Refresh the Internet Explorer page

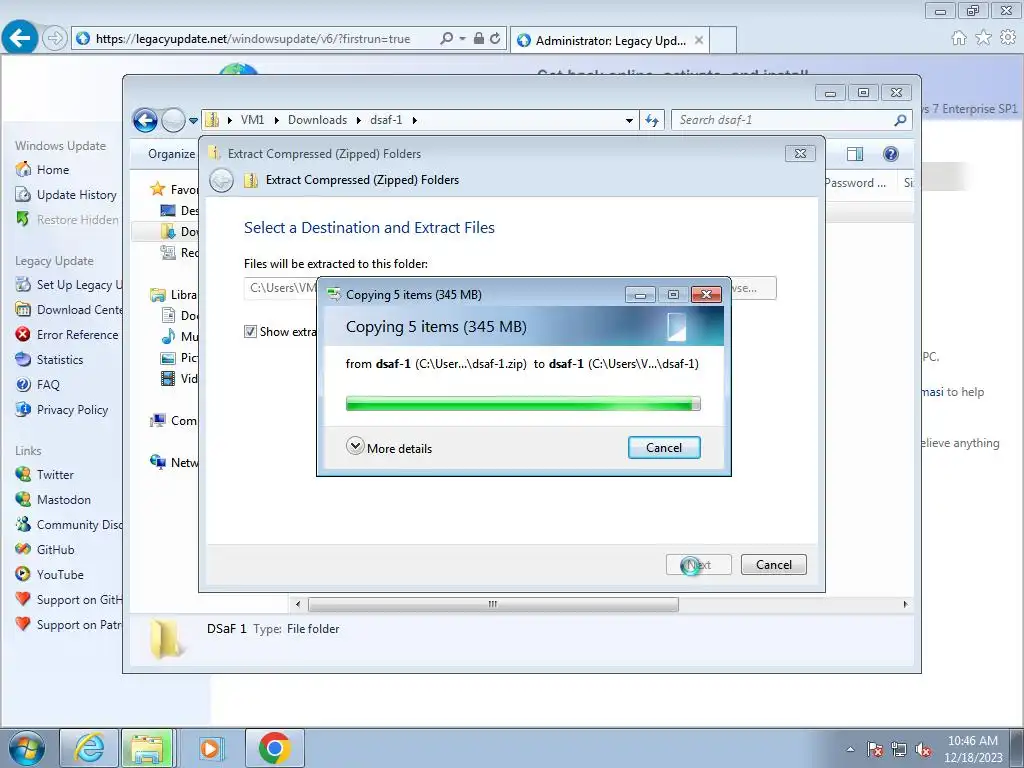pos(495,39)
